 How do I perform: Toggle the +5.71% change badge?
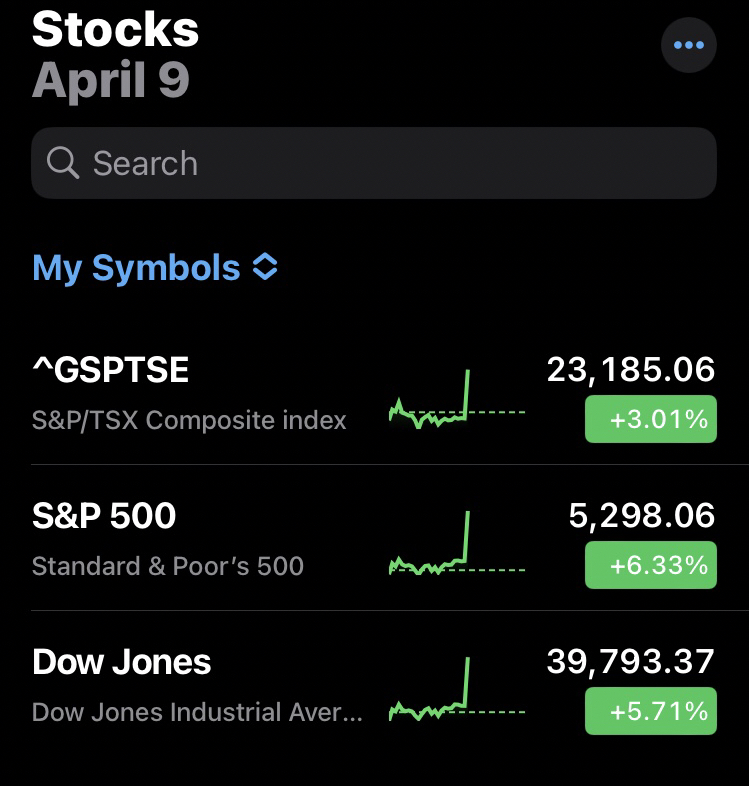pos(650,711)
